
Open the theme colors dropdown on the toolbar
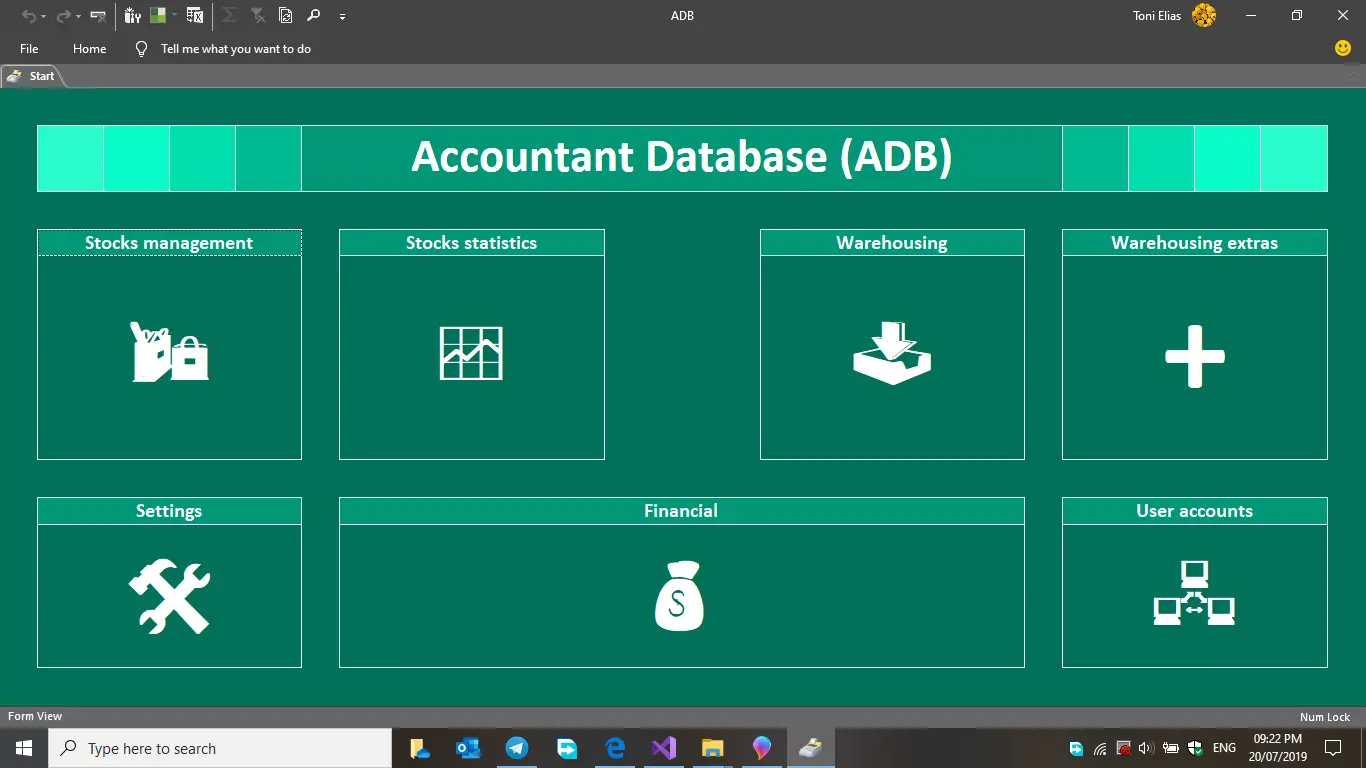[x=172, y=16]
